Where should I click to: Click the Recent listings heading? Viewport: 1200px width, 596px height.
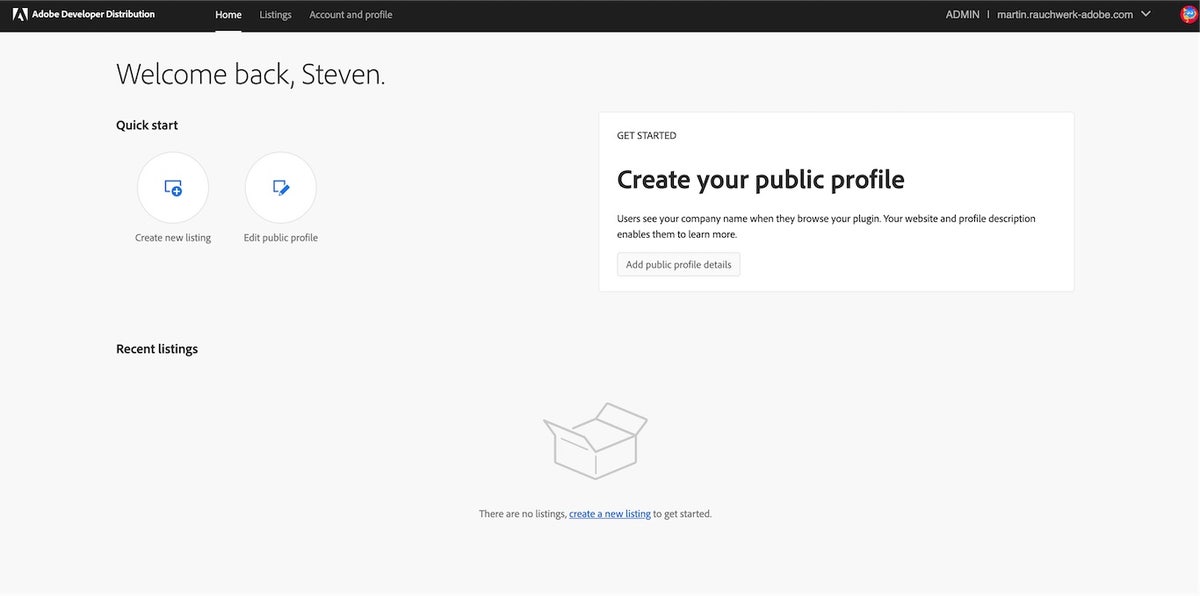pyautogui.click(x=157, y=349)
